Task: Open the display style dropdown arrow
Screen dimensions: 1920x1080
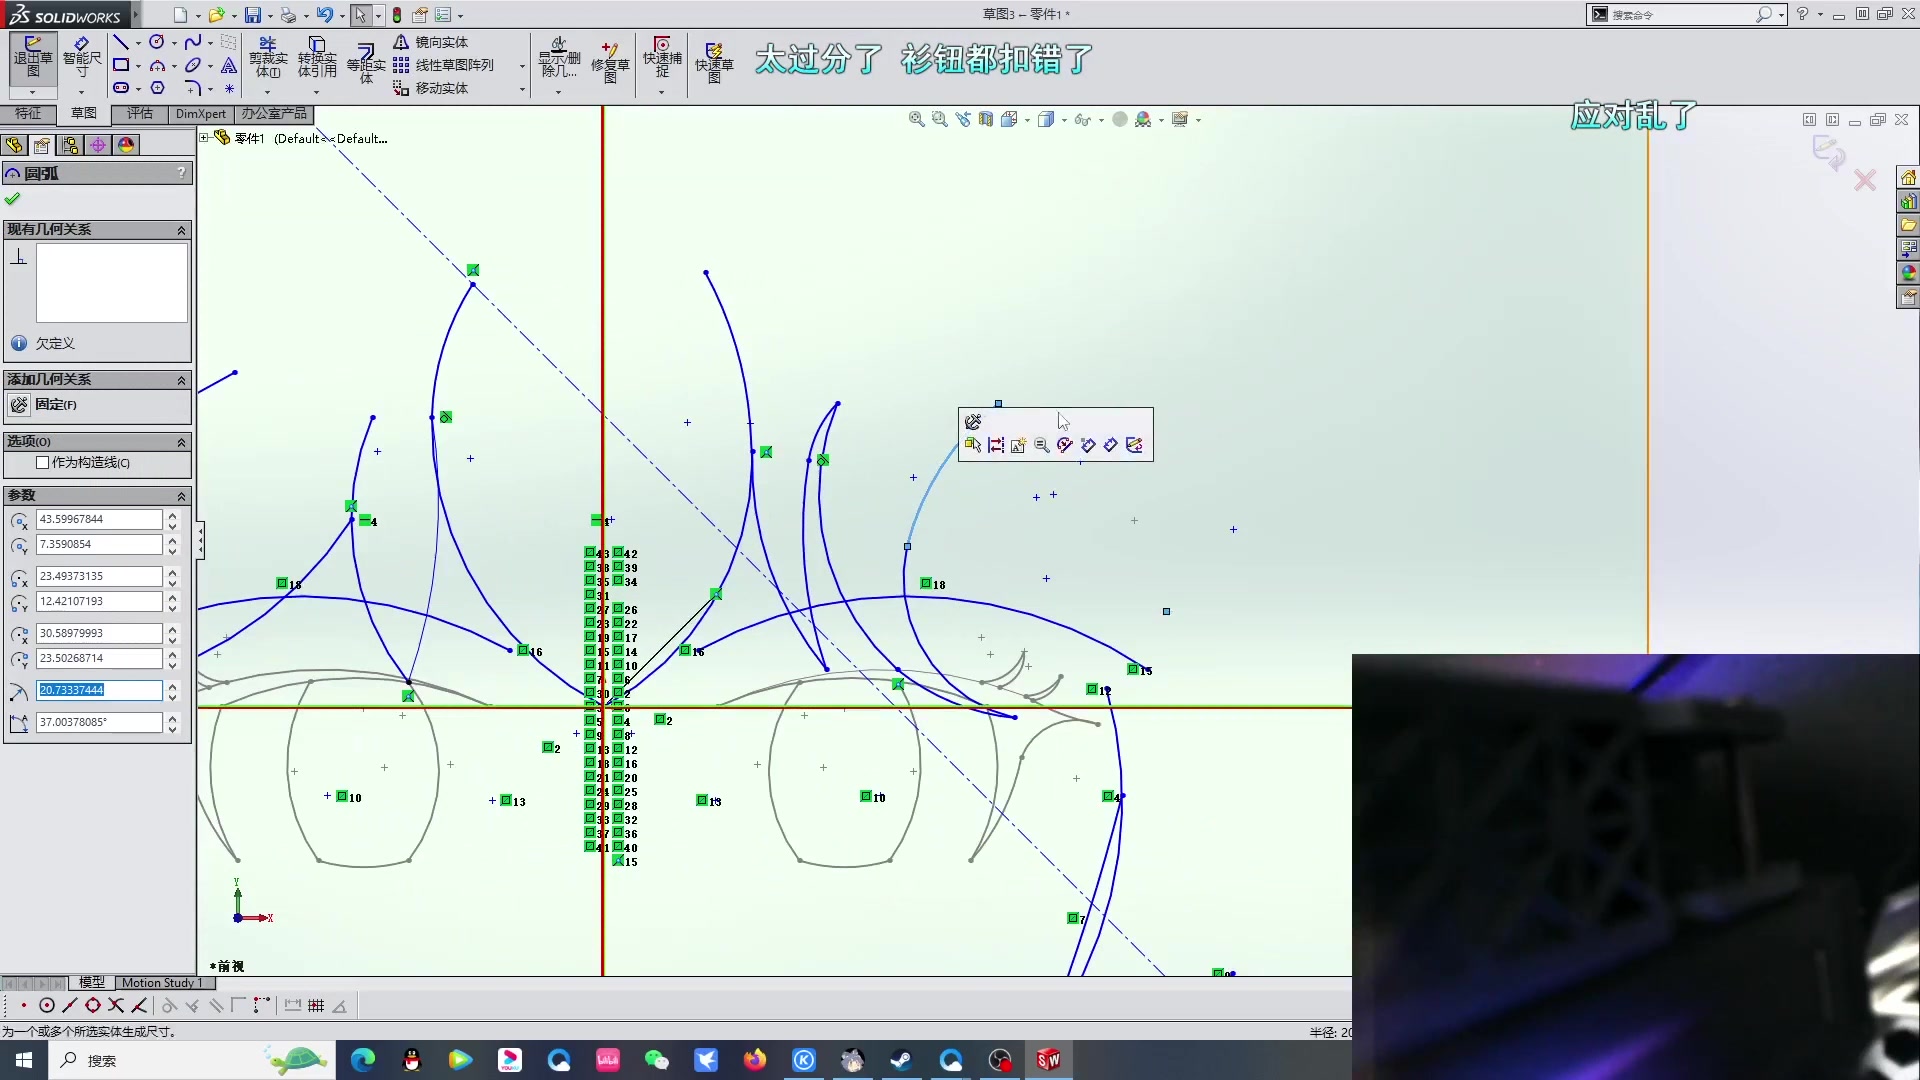Action: [1064, 120]
